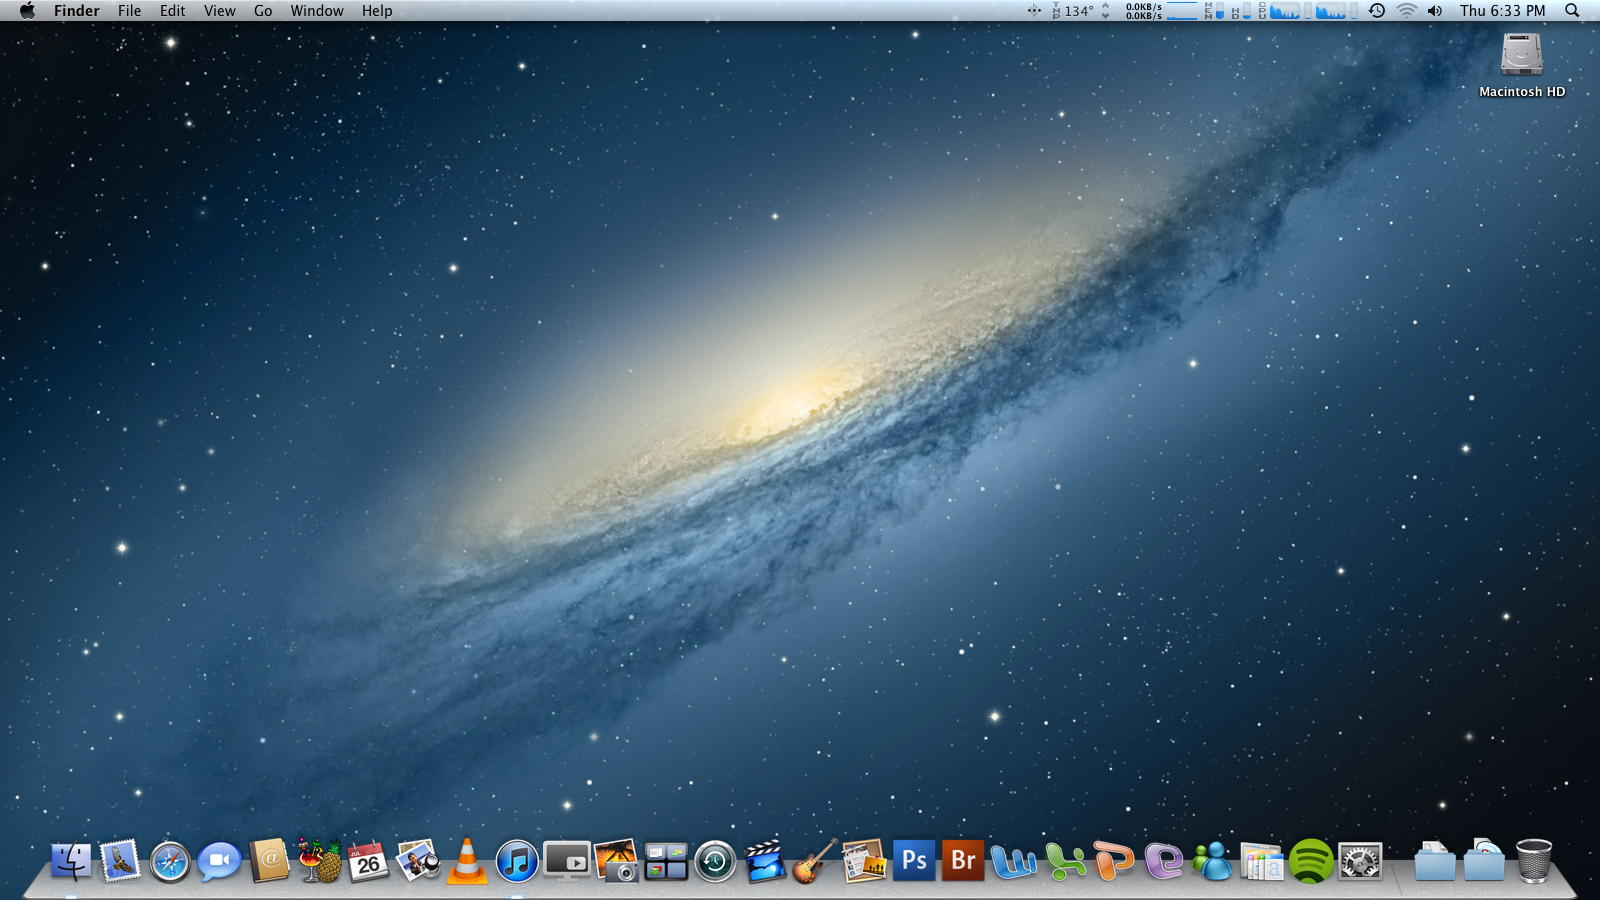
Task: Launch Adobe Bridge Br icon
Action: pos(963,861)
